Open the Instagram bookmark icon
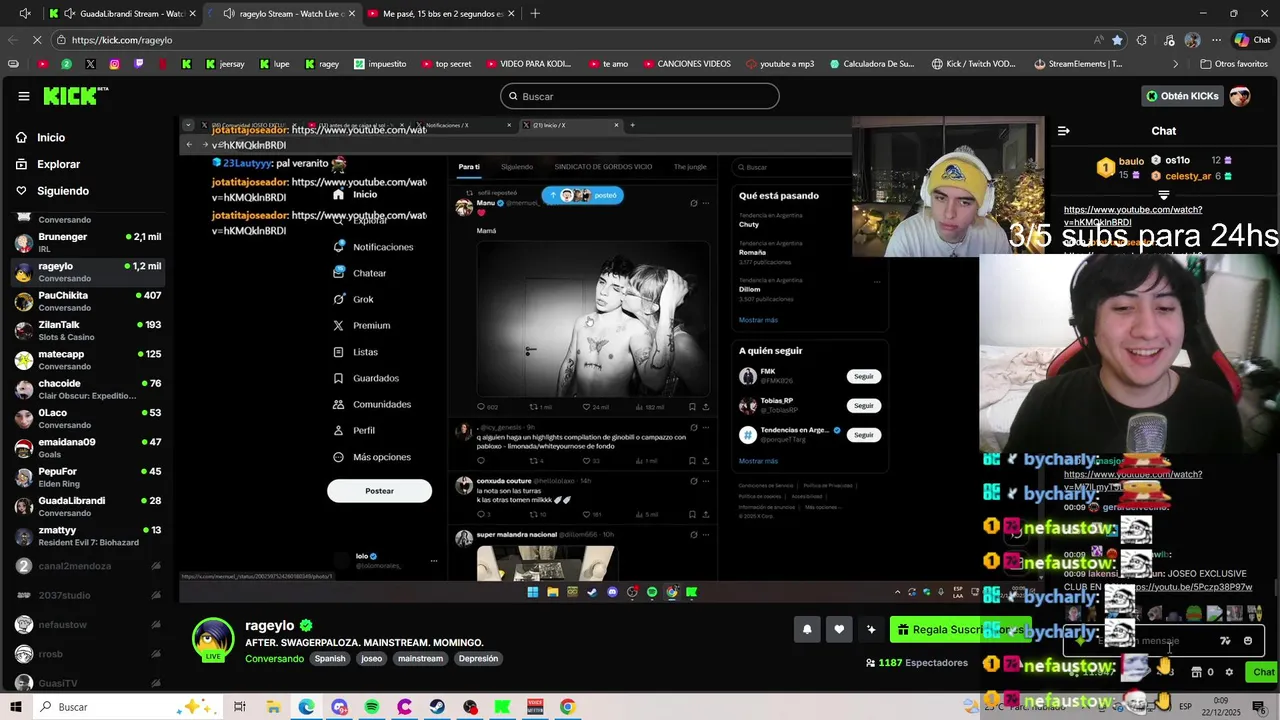Screen dimensions: 1280x720 [114, 64]
